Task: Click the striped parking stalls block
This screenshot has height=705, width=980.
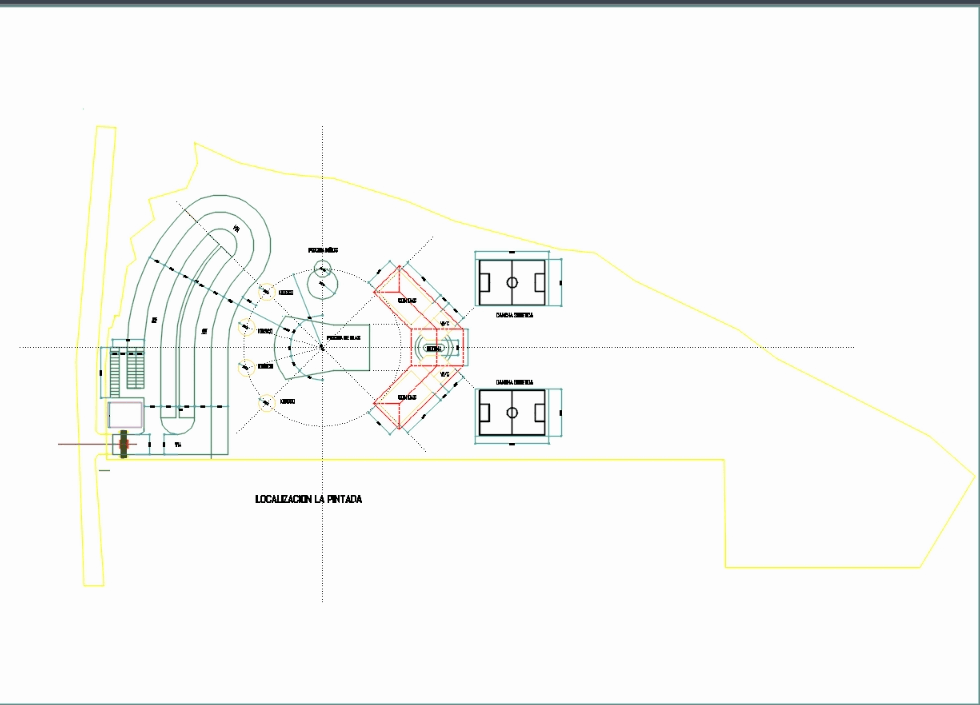Action: [126, 370]
